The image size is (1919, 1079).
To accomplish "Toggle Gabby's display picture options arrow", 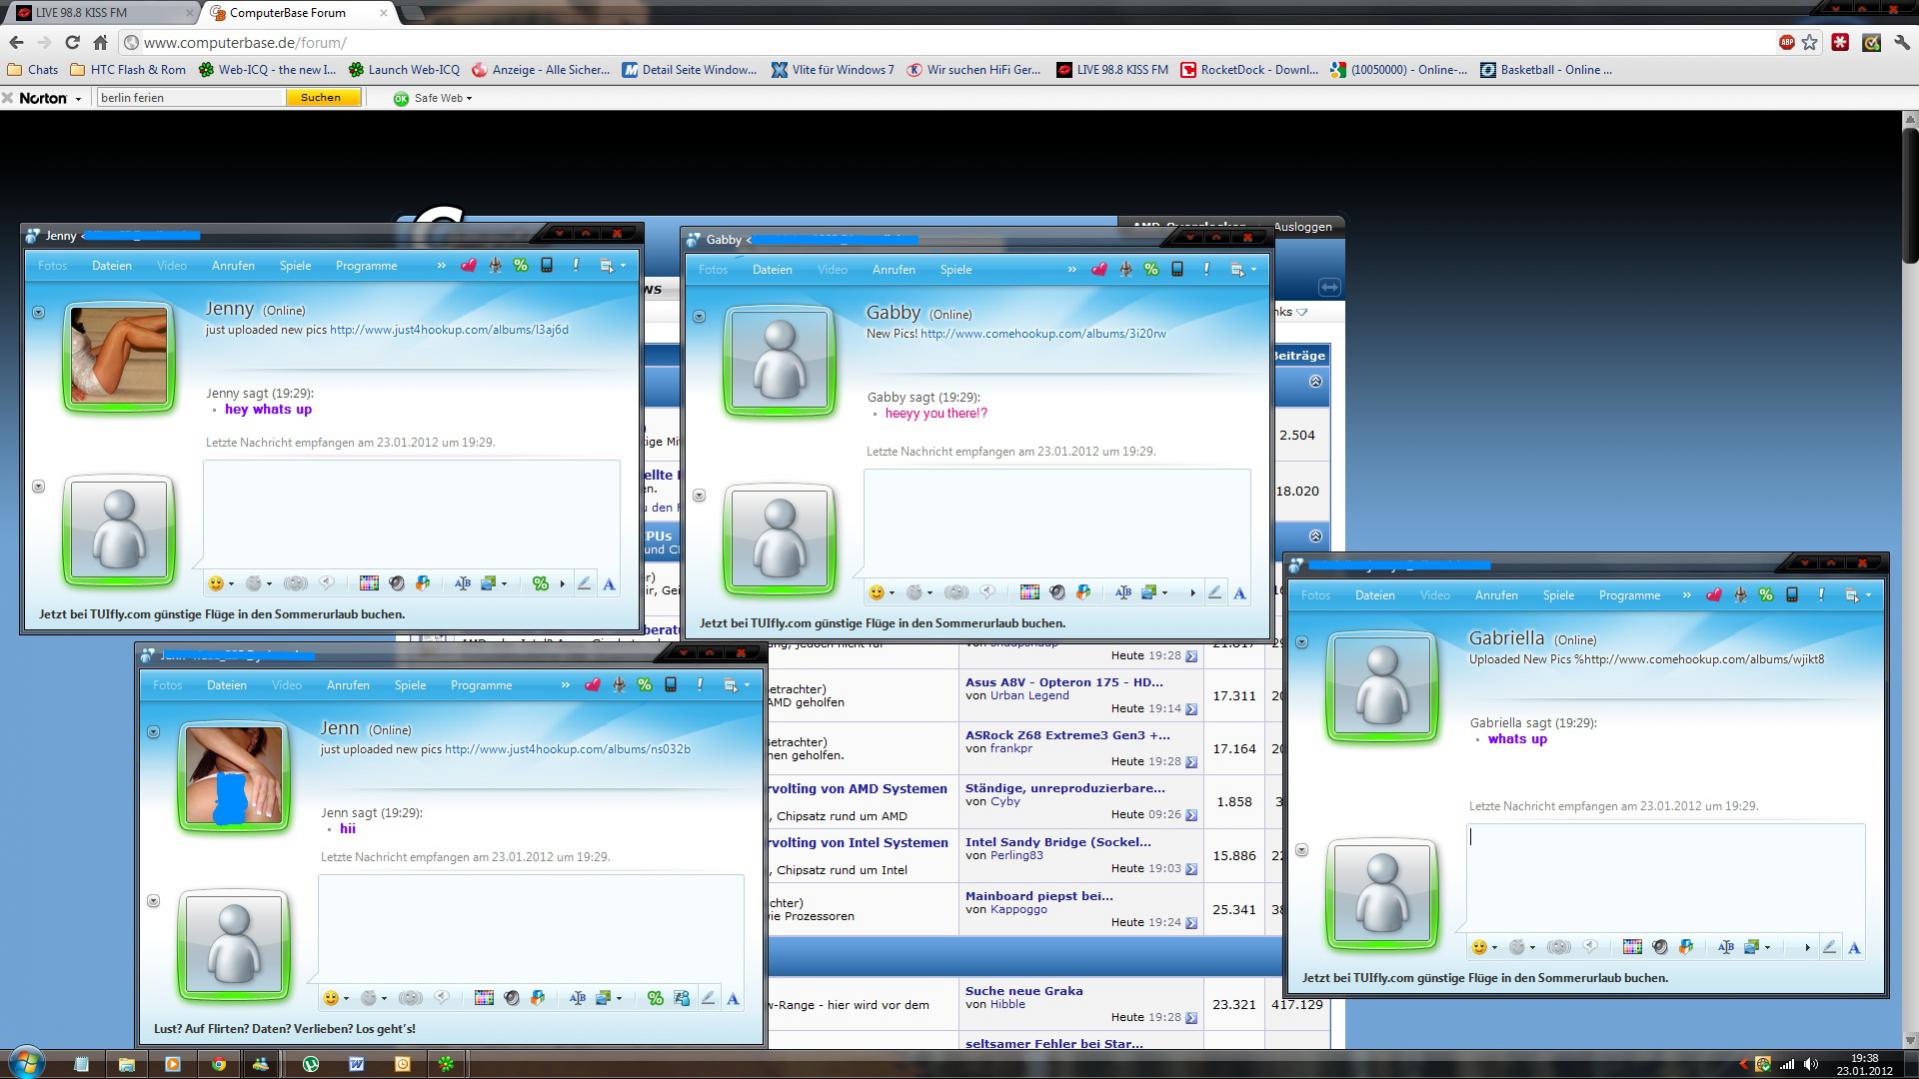I will (x=700, y=316).
